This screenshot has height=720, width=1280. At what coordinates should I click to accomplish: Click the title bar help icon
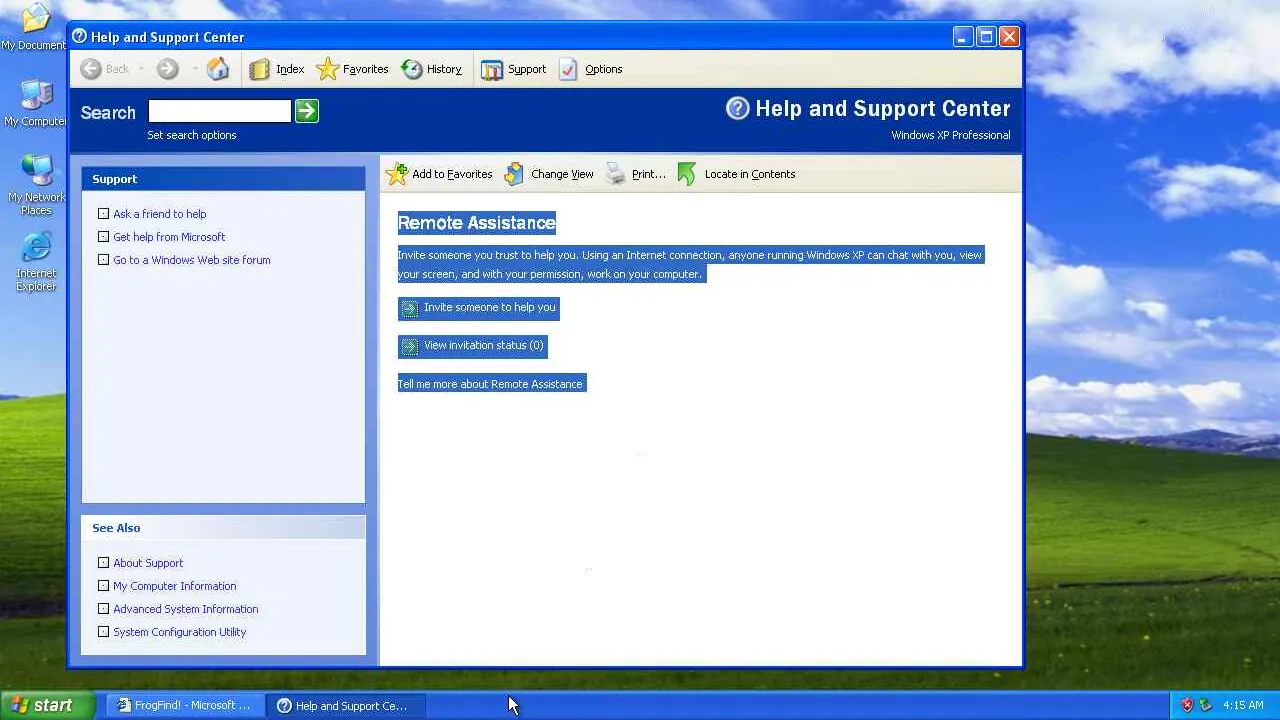(x=80, y=37)
